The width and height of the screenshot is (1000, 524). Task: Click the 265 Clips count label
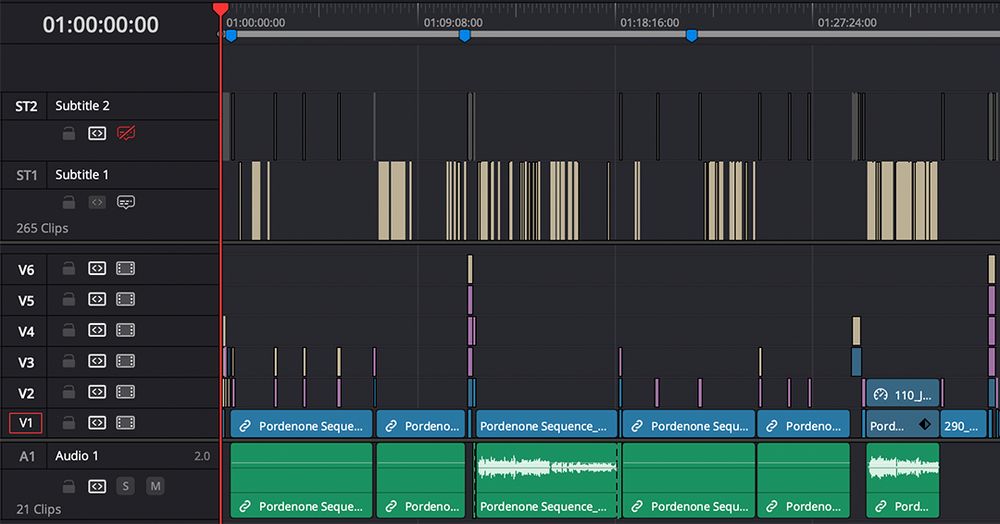coord(42,228)
